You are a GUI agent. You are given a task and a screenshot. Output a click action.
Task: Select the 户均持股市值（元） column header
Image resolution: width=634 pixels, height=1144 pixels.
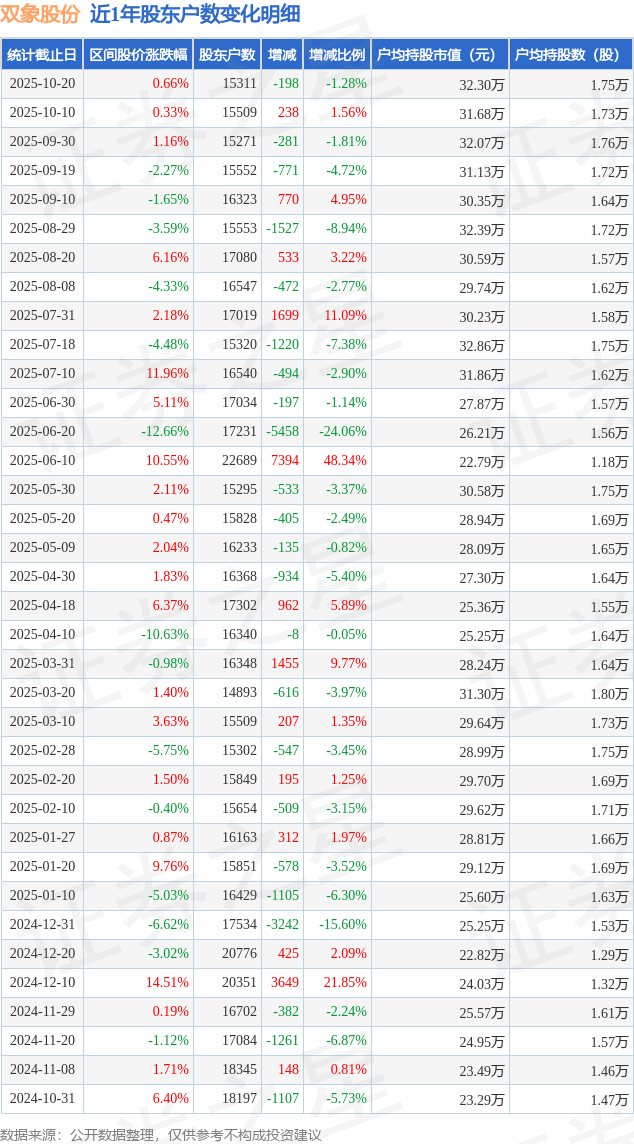[x=439, y=55]
